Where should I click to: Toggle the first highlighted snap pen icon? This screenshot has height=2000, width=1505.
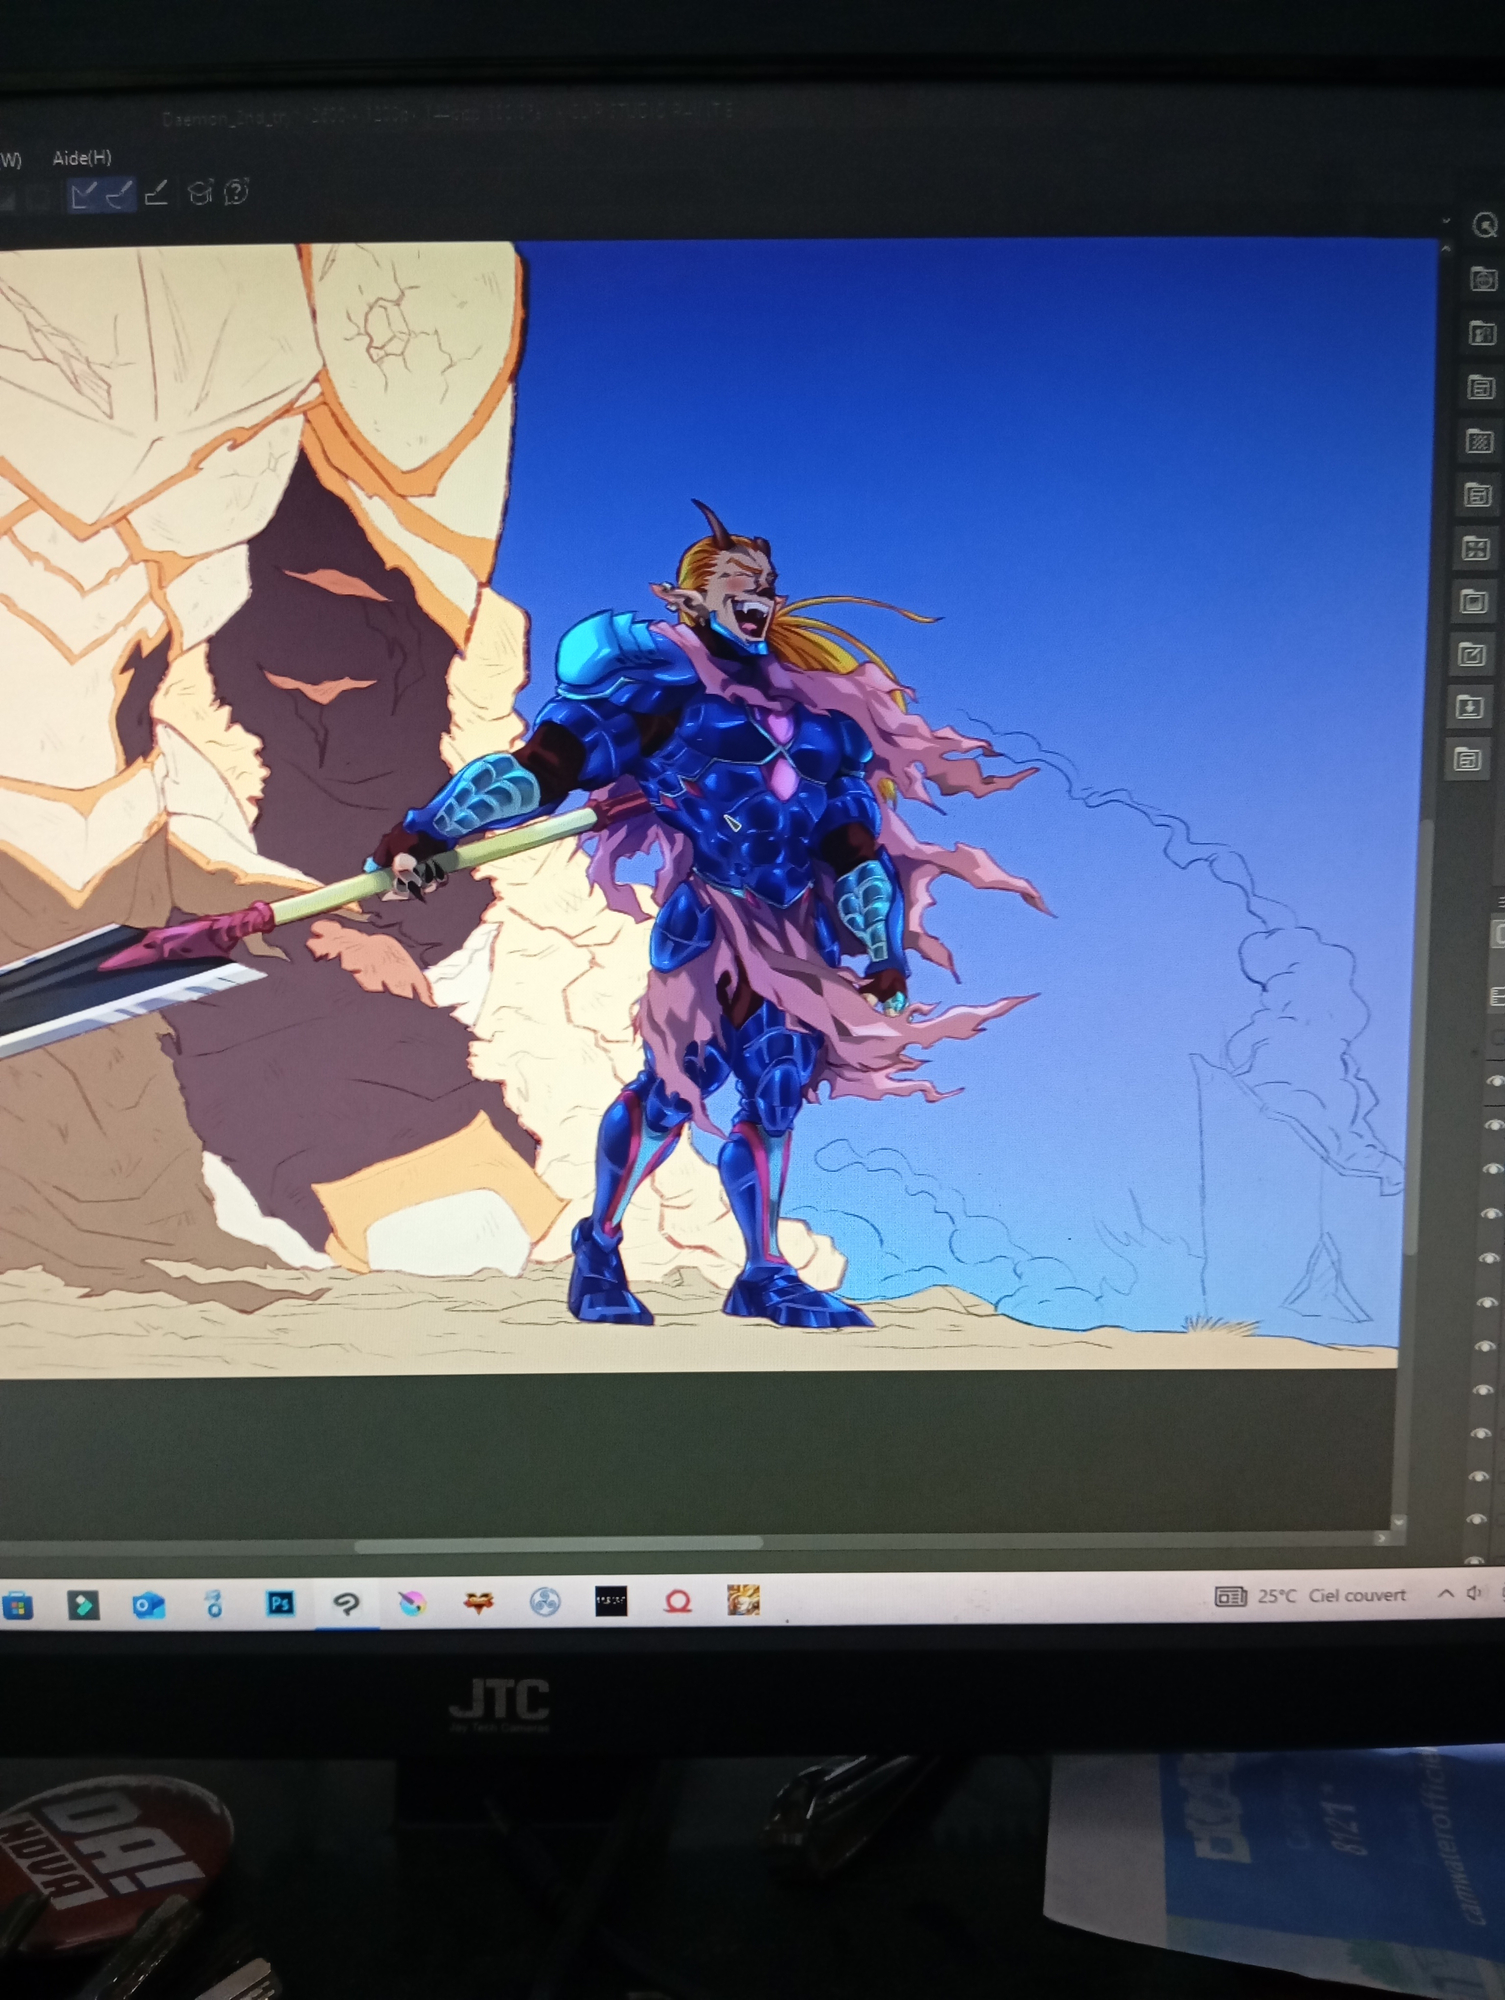pos(83,194)
